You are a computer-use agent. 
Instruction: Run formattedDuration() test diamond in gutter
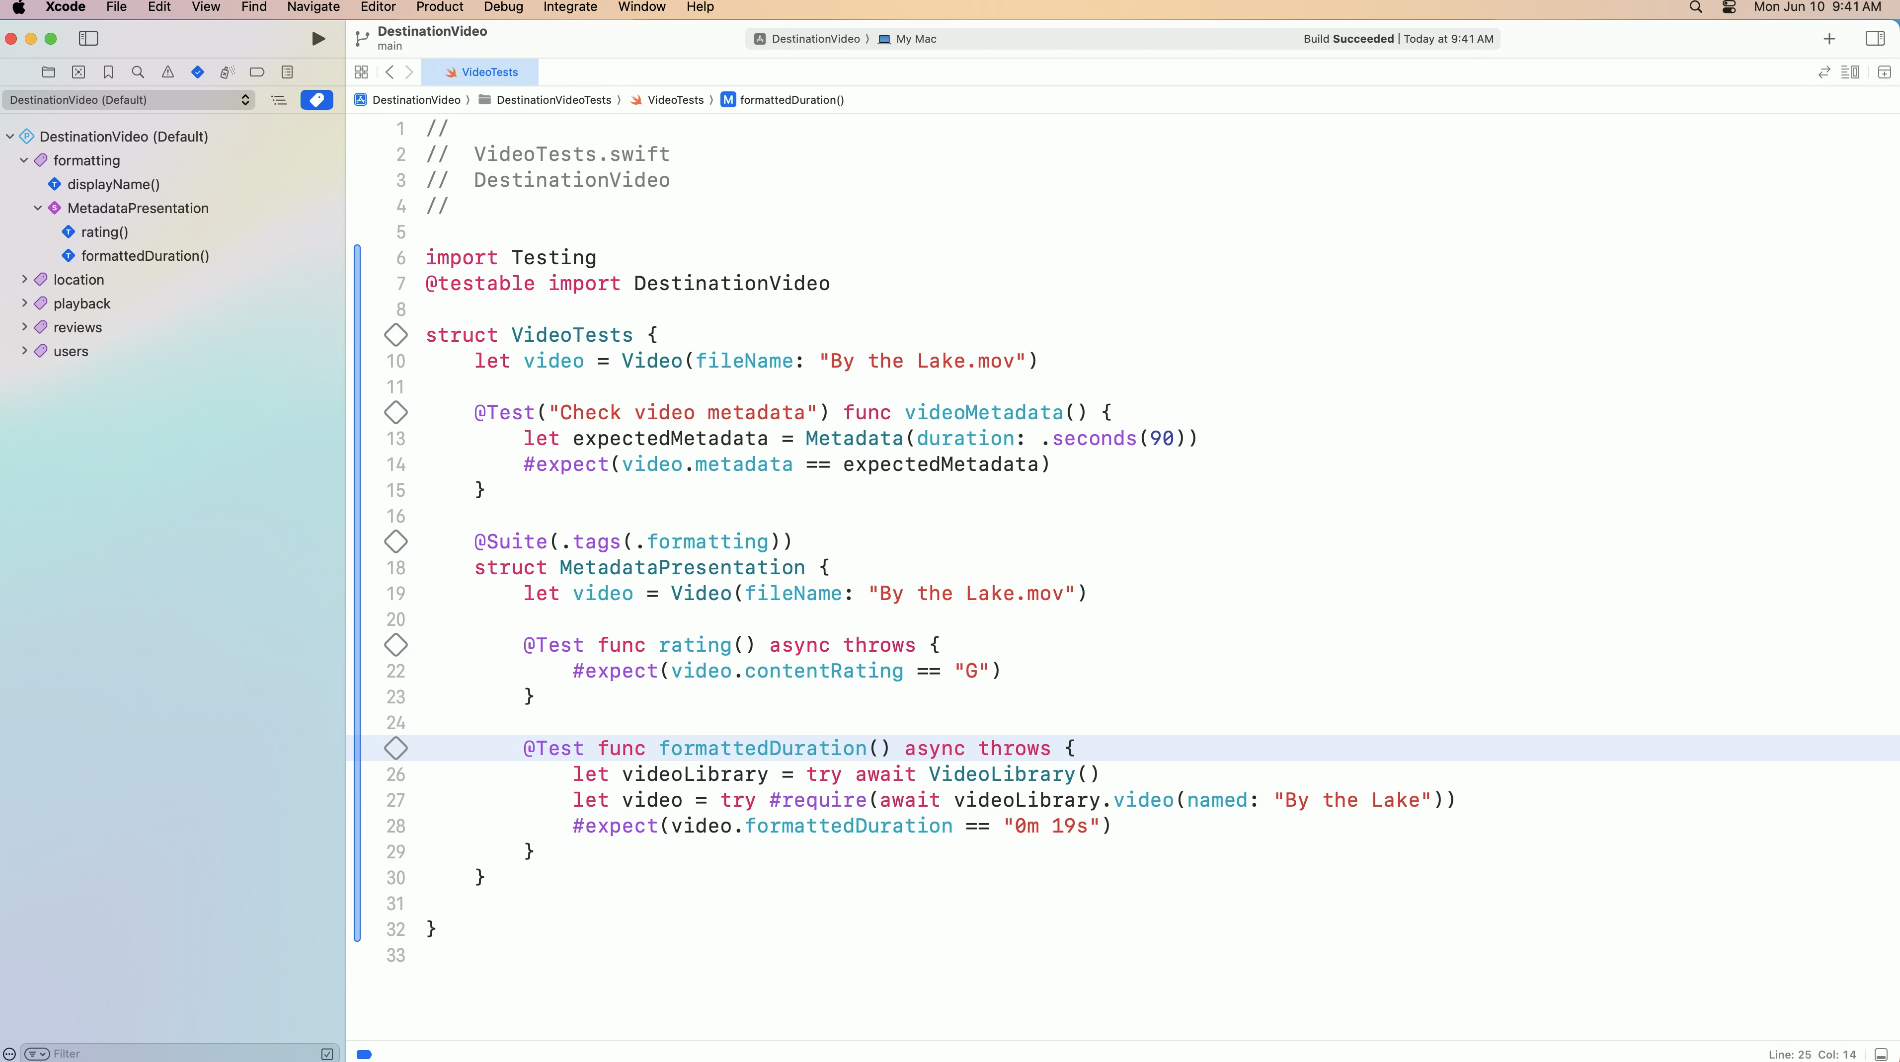(396, 748)
